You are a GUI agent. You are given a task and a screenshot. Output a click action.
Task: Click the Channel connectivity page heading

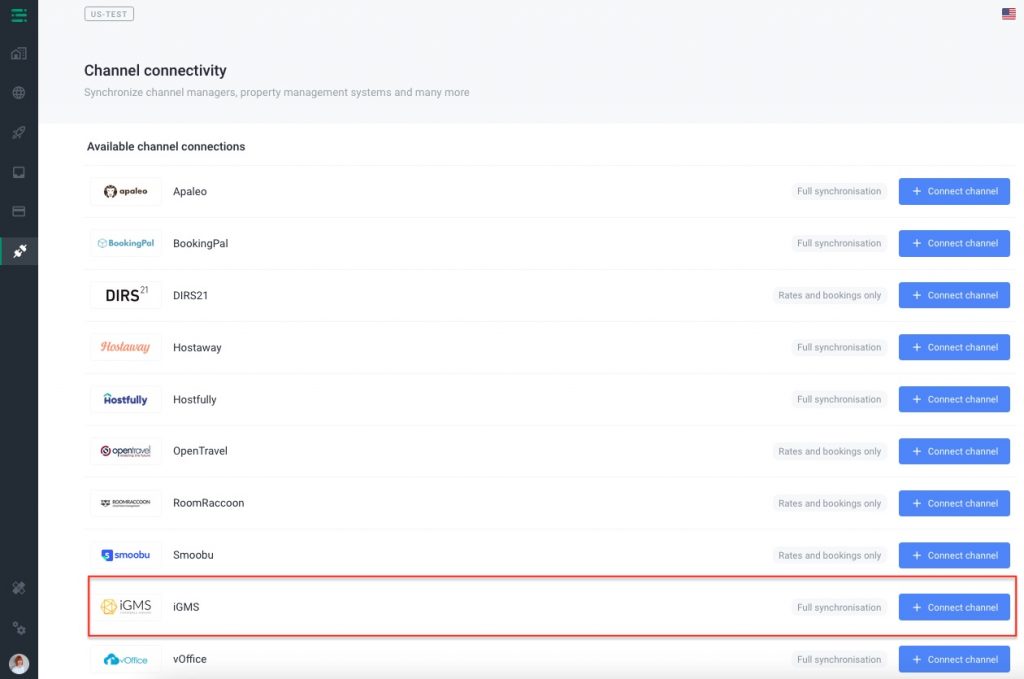coord(155,71)
